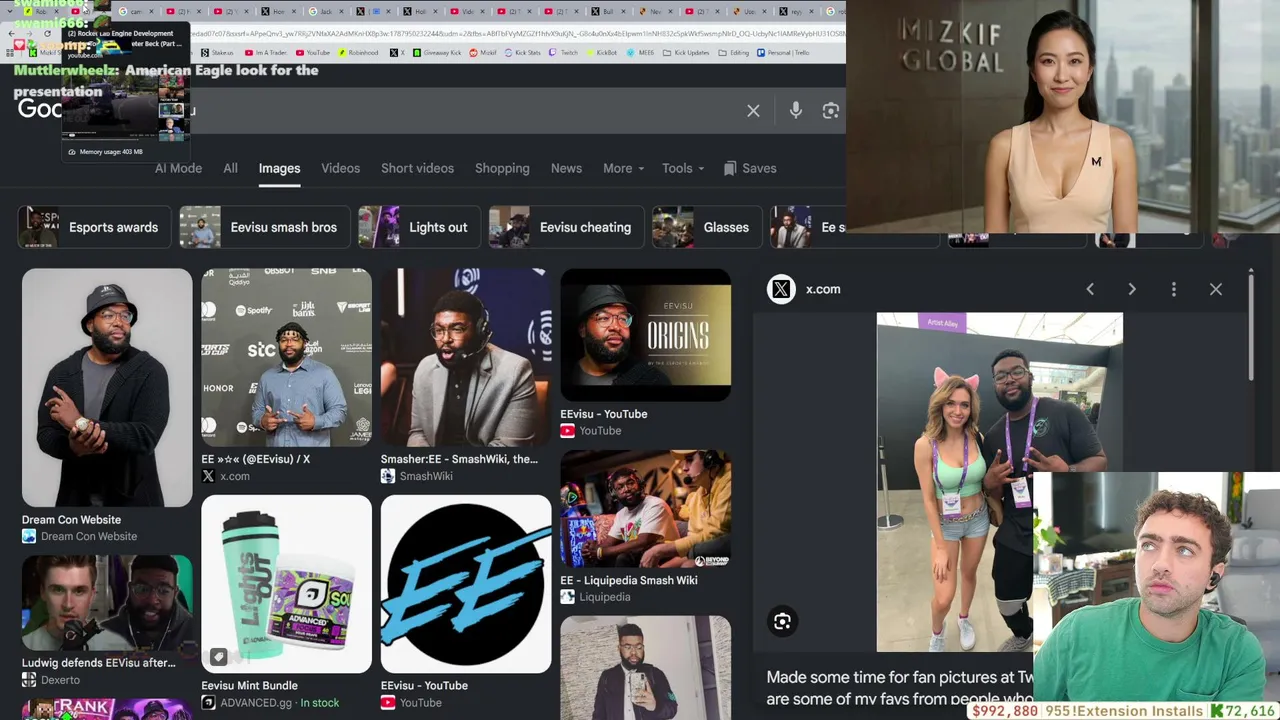The image size is (1280, 720).
Task: Open the Editing bookmark folder
Action: tap(734, 53)
